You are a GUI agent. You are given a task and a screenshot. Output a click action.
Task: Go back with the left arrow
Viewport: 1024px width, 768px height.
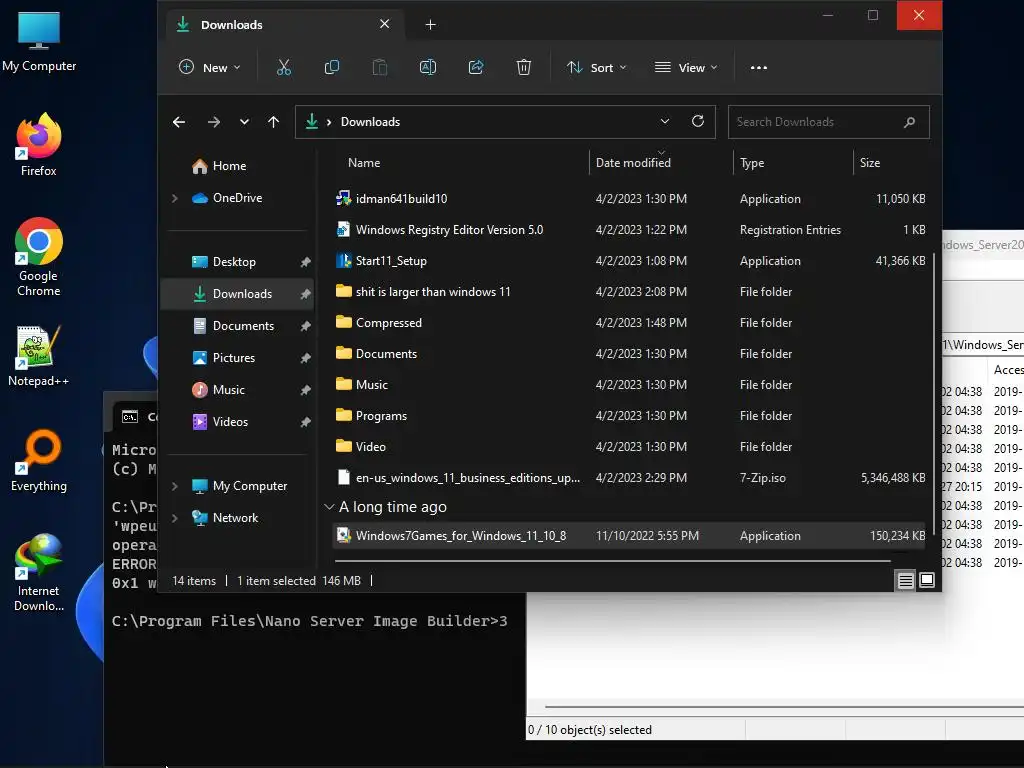[179, 122]
